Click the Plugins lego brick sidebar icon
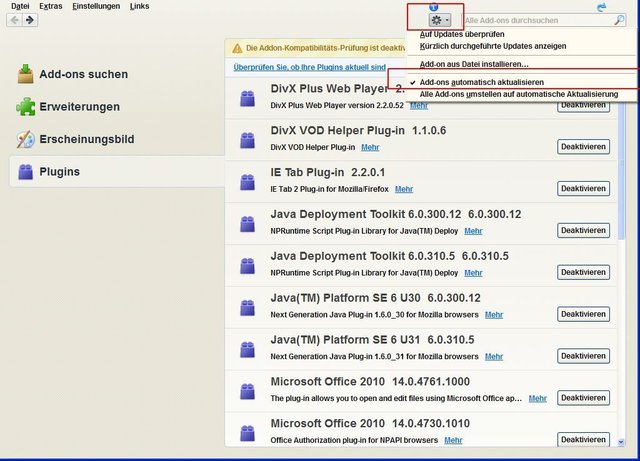The width and height of the screenshot is (640, 461). [25, 172]
